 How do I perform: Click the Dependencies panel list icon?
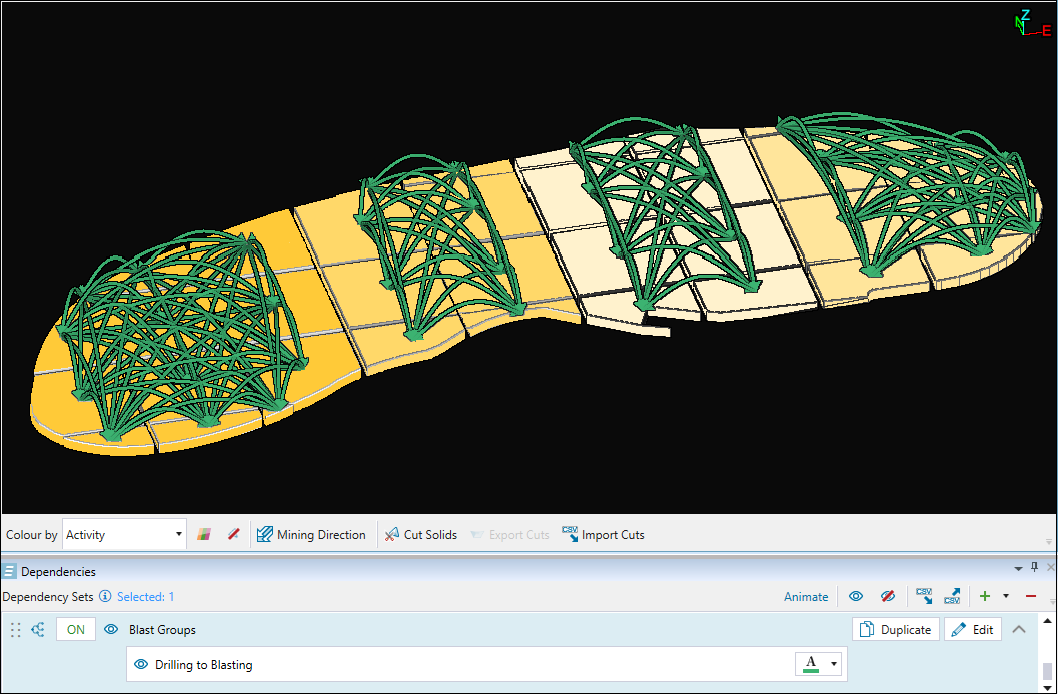(9, 572)
